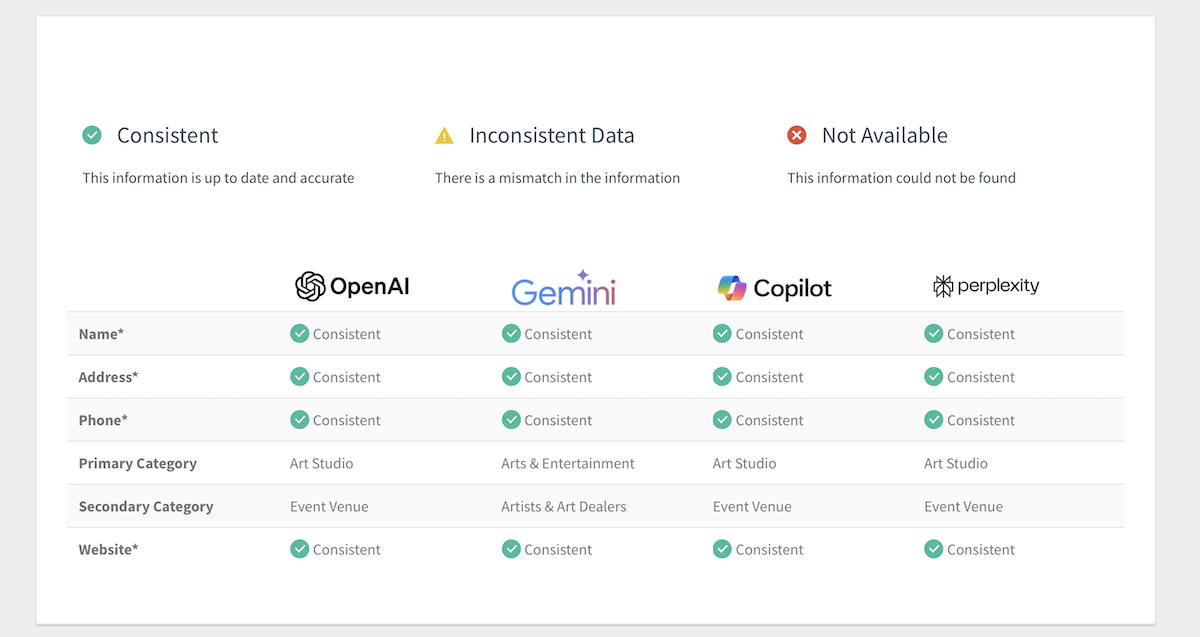Click the Not Available legend heading
Image resolution: width=1200 pixels, height=637 pixels.
click(x=885, y=135)
